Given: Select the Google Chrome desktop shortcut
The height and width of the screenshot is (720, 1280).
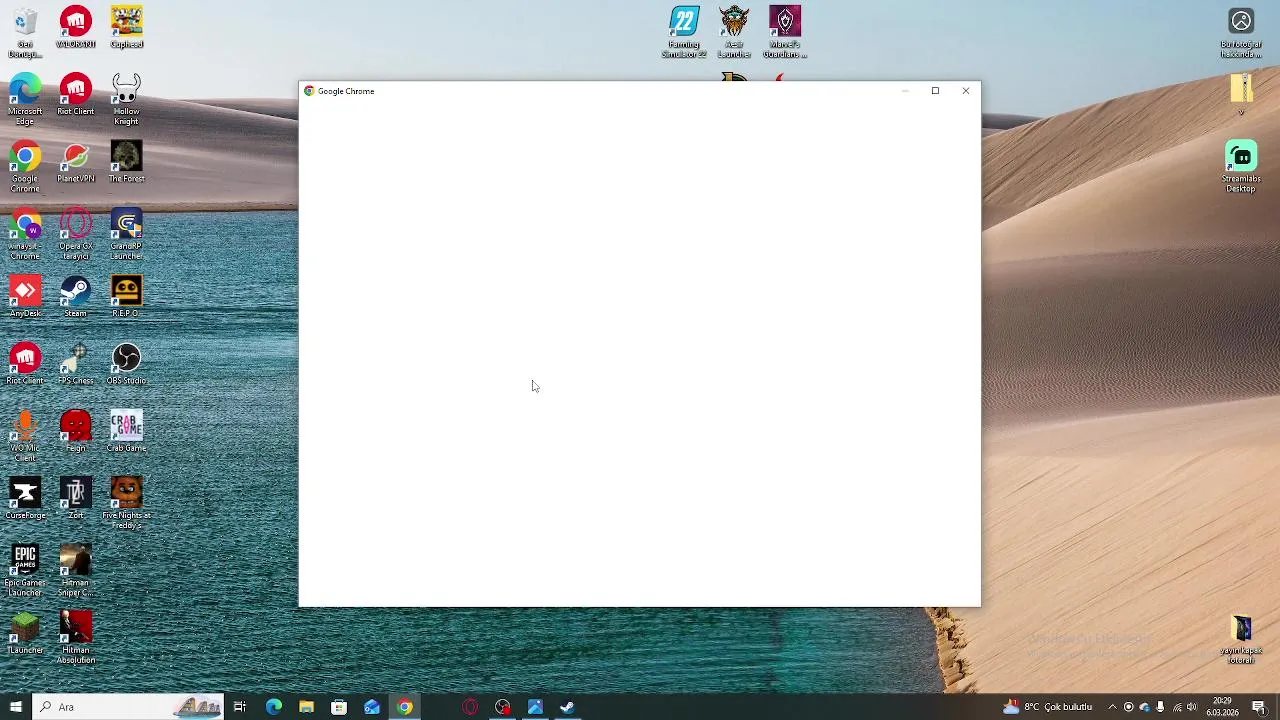Looking at the screenshot, I should 25,167.
